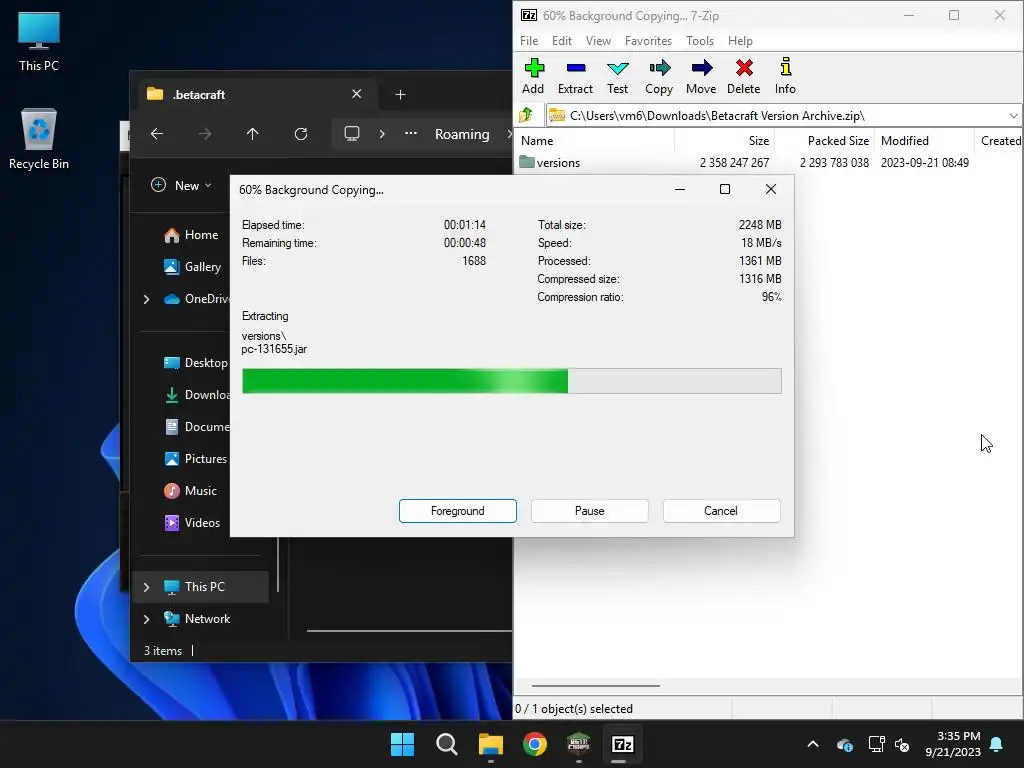Viewport: 1024px width, 768px height.
Task: Select the versions folder row in 7-Zip
Action: pyautogui.click(x=744, y=163)
